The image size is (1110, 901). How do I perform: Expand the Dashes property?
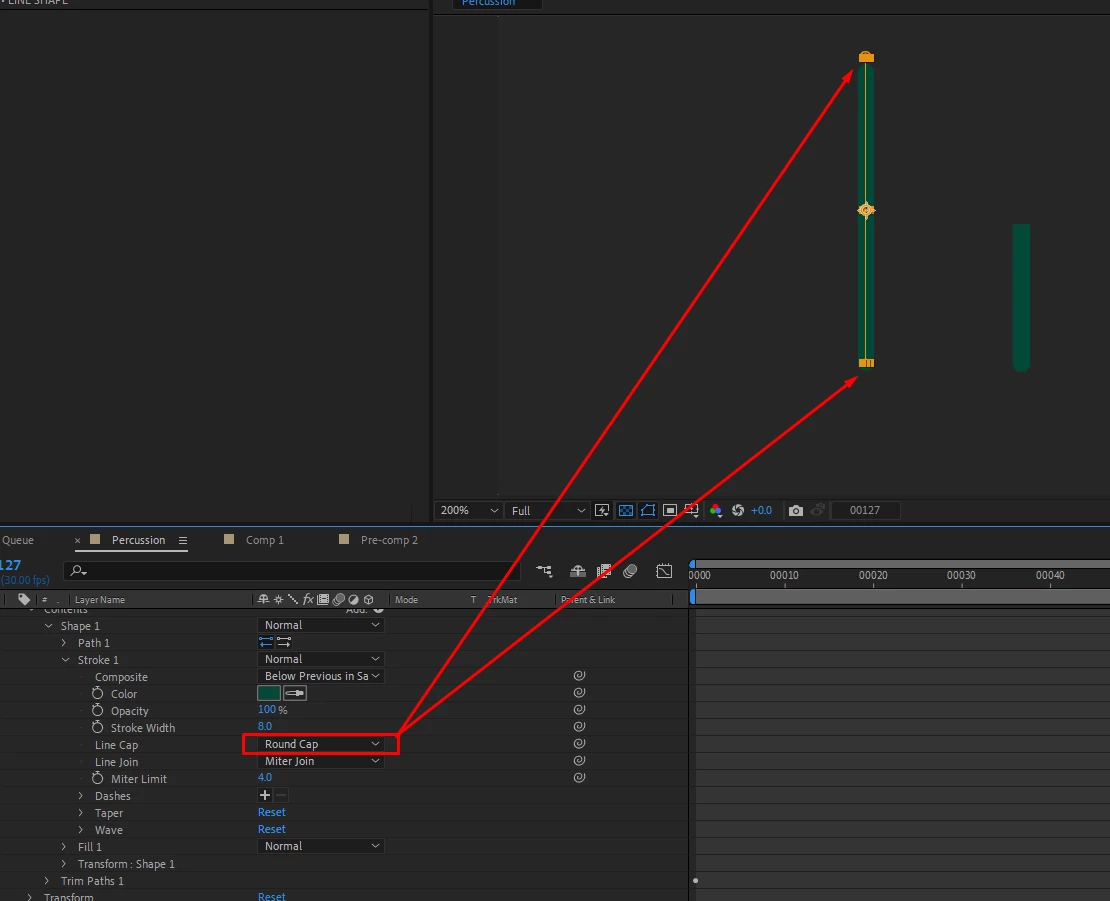point(81,796)
